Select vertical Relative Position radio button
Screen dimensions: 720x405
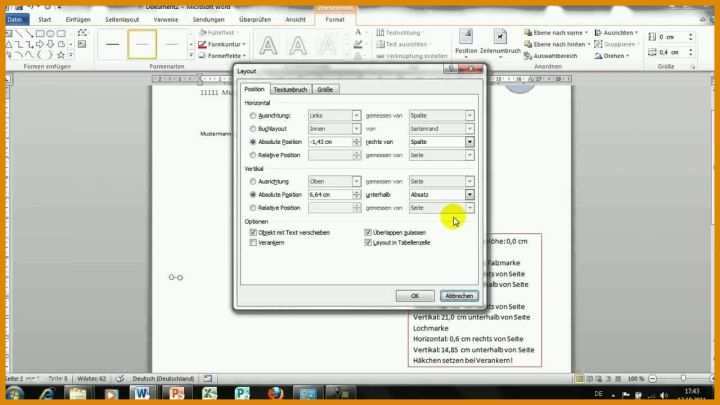click(x=253, y=208)
